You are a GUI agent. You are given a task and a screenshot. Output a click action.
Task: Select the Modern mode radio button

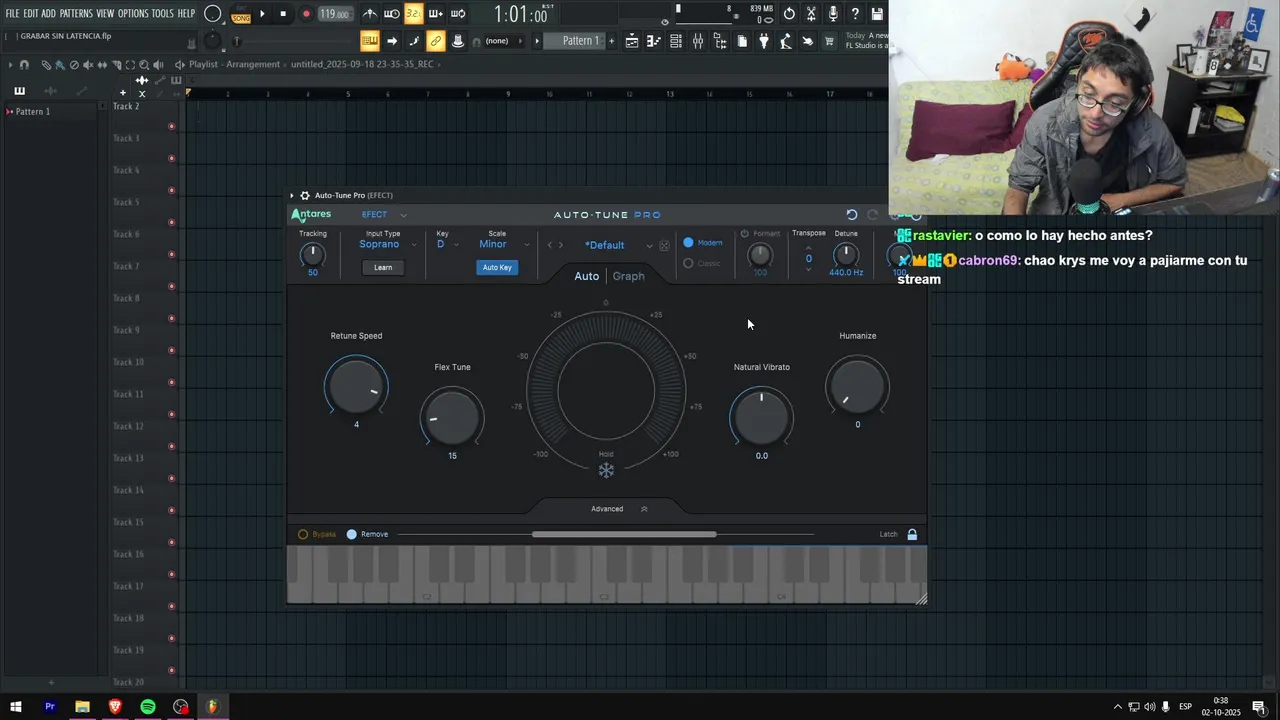(x=688, y=243)
